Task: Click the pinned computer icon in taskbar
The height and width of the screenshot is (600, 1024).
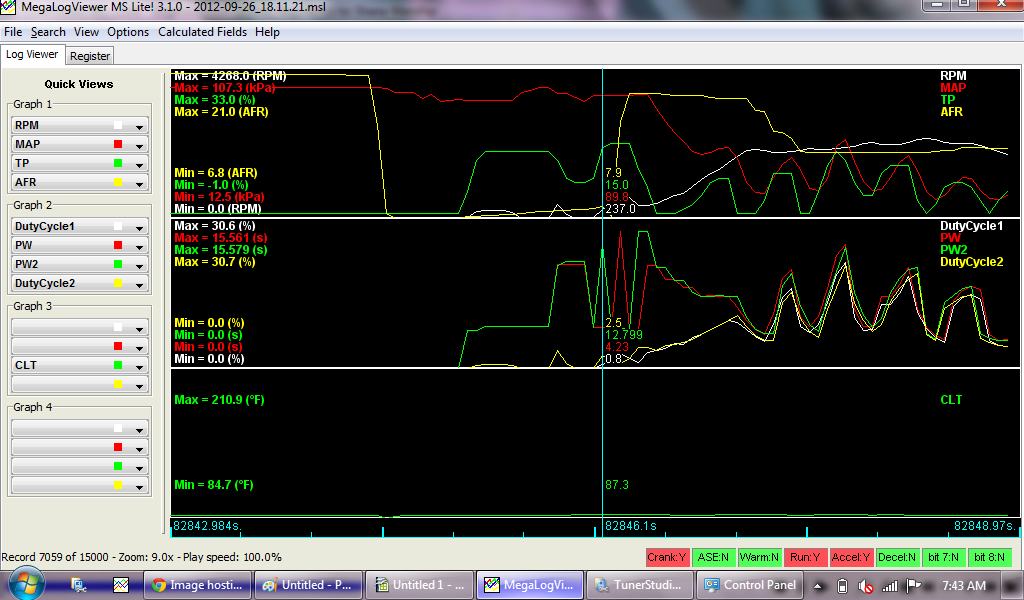Action: [79, 585]
